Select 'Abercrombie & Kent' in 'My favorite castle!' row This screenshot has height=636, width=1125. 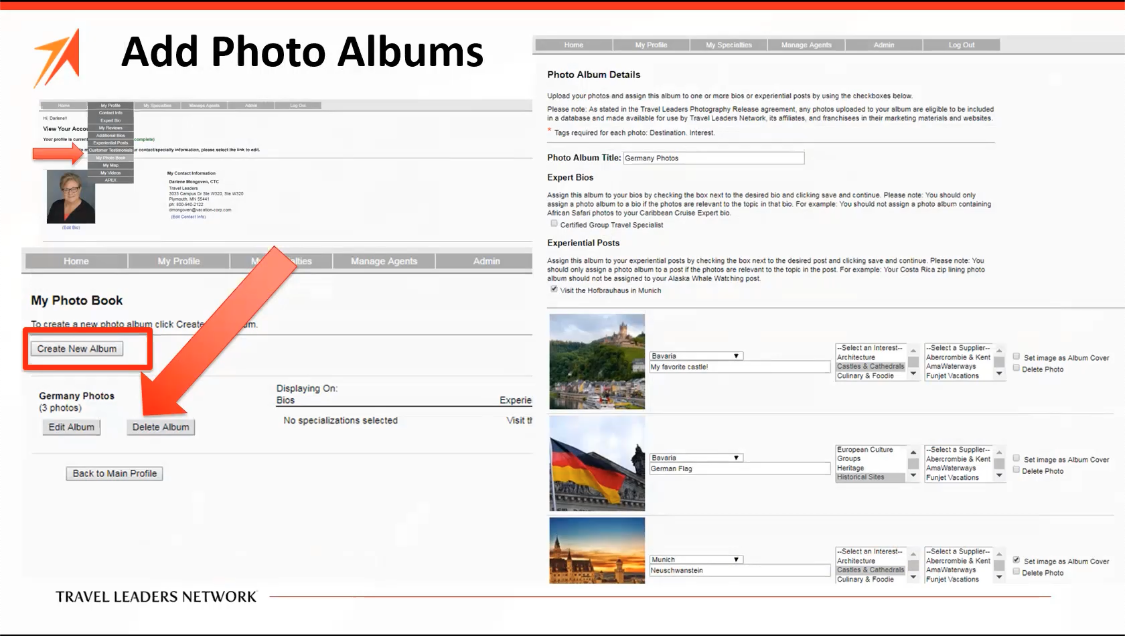[x=959, y=357]
